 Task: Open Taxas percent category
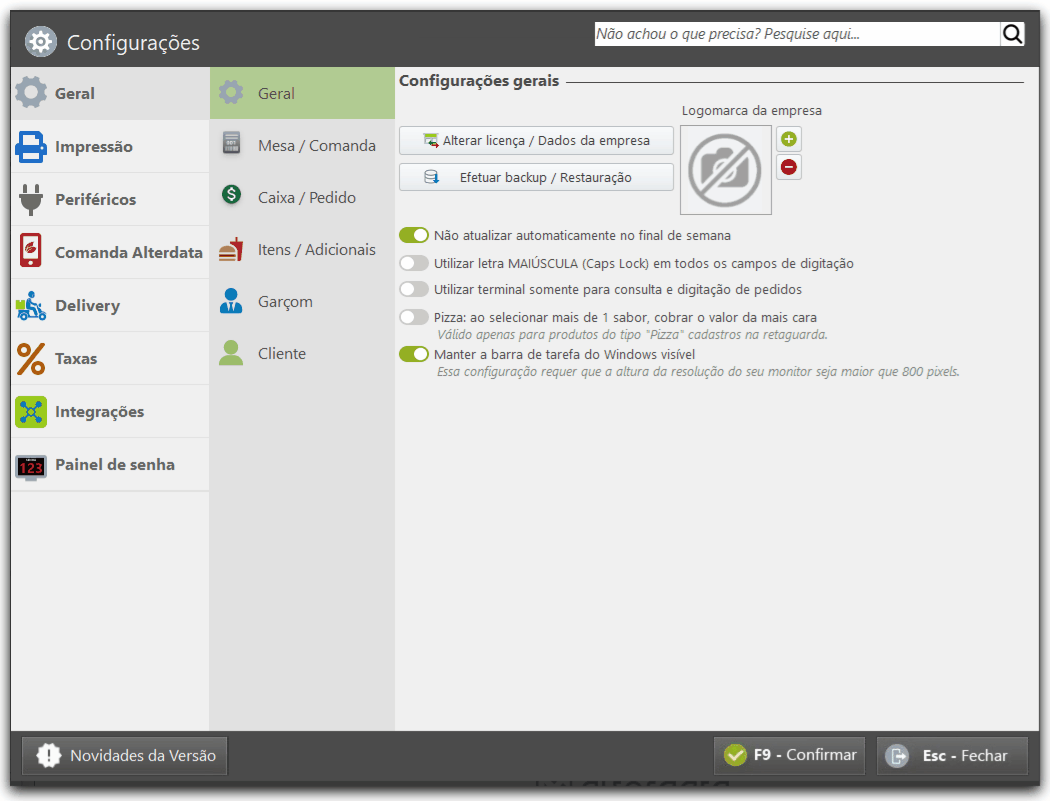point(110,358)
